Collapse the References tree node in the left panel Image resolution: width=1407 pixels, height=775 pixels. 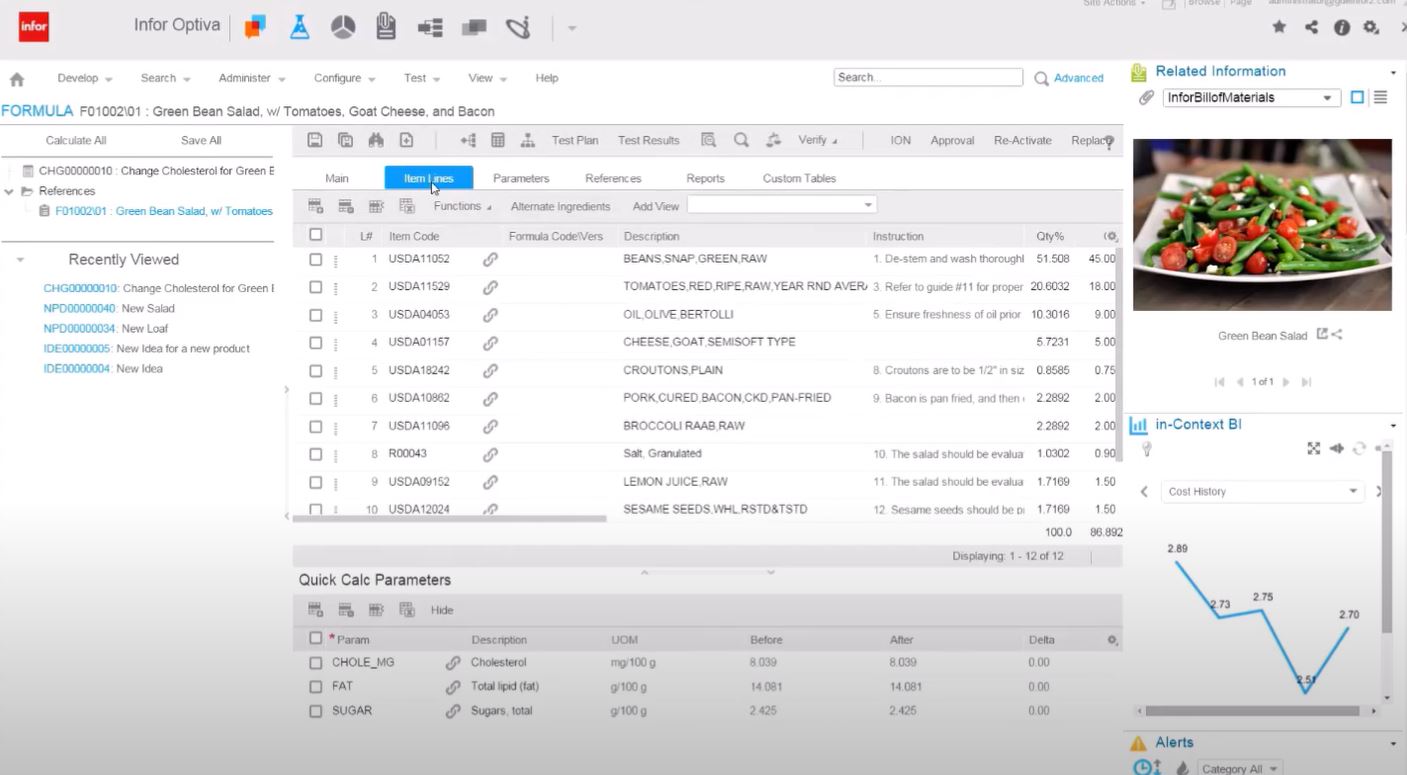(7, 190)
